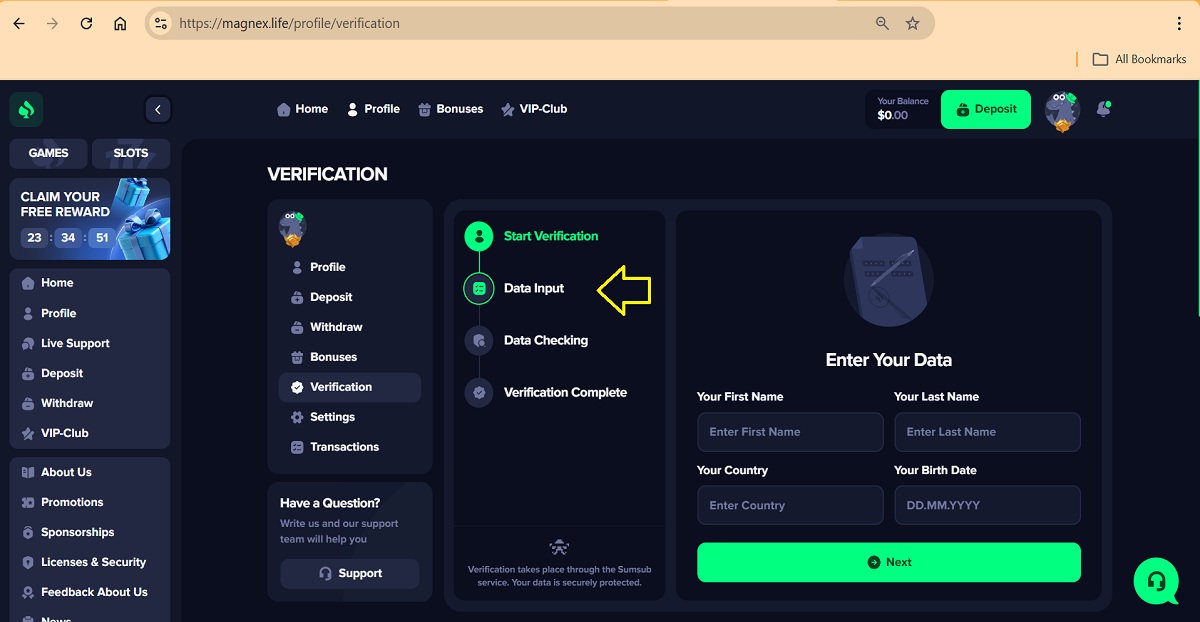Bookmark this page with star icon
This screenshot has height=622, width=1200.
click(x=912, y=23)
